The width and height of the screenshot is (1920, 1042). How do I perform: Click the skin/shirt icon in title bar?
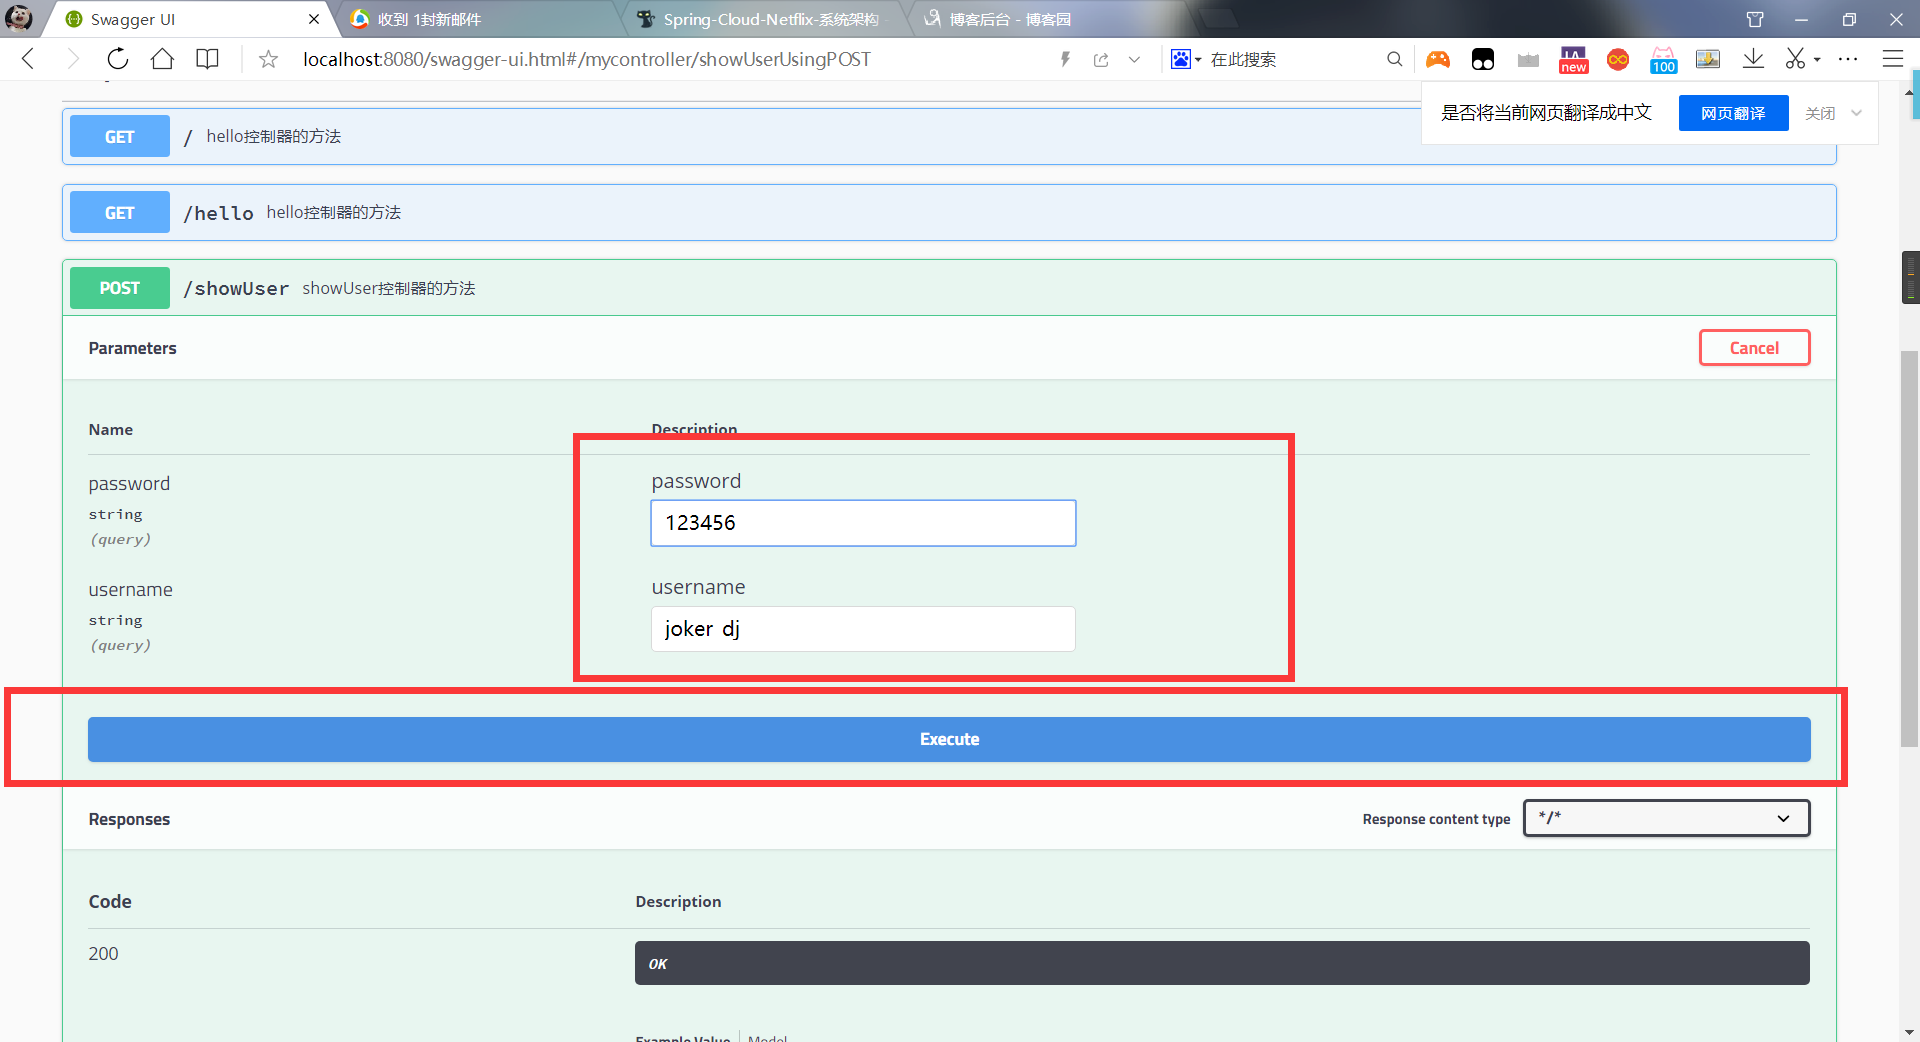click(1755, 19)
